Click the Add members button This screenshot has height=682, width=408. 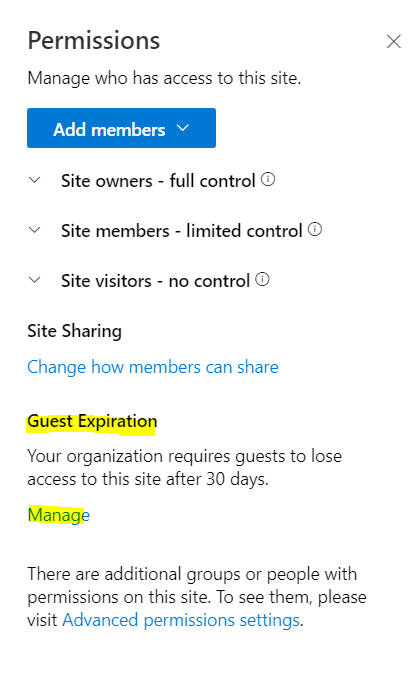121,128
